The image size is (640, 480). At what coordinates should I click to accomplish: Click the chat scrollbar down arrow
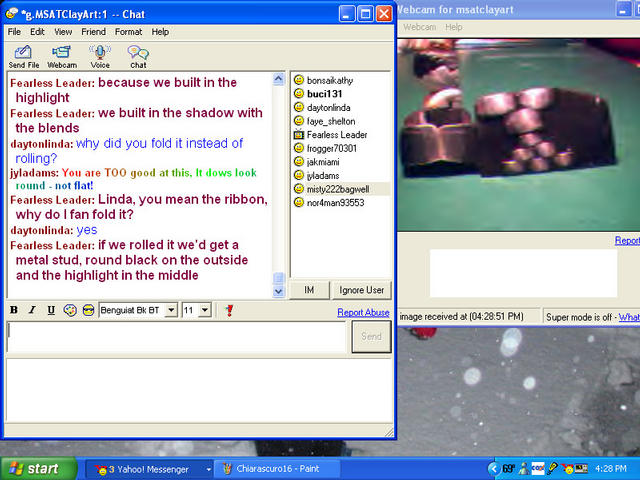pos(278,291)
